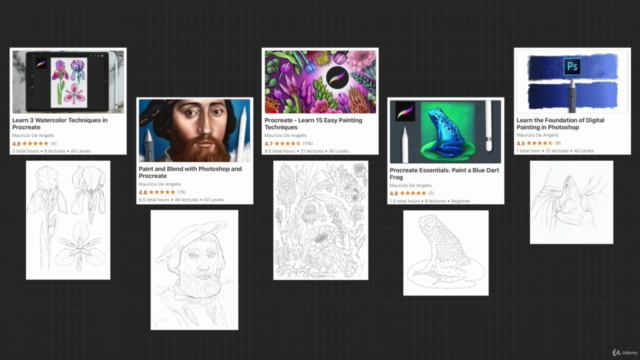Click Maurizio De Angelis under watercolor course
640x360 pixels.
coord(33,136)
